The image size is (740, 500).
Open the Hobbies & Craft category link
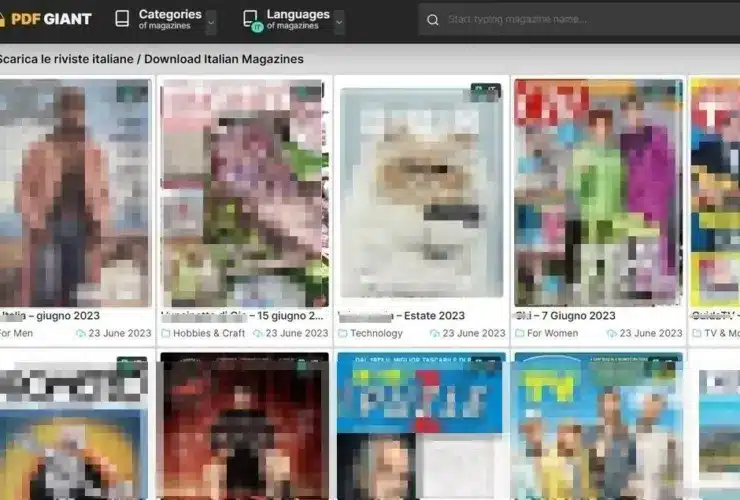209,334
